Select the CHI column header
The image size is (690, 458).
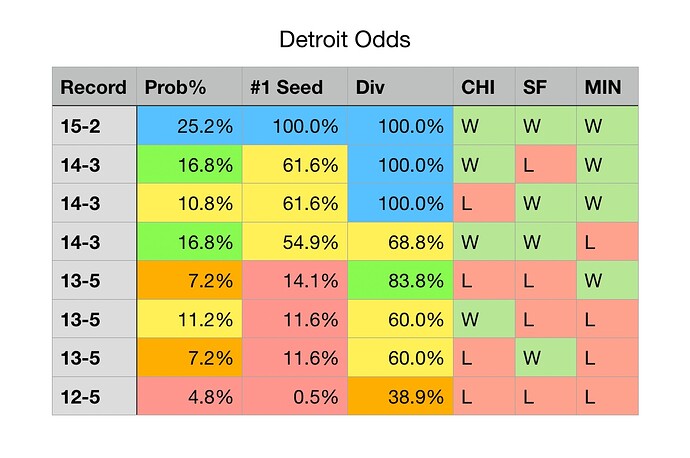click(x=484, y=87)
